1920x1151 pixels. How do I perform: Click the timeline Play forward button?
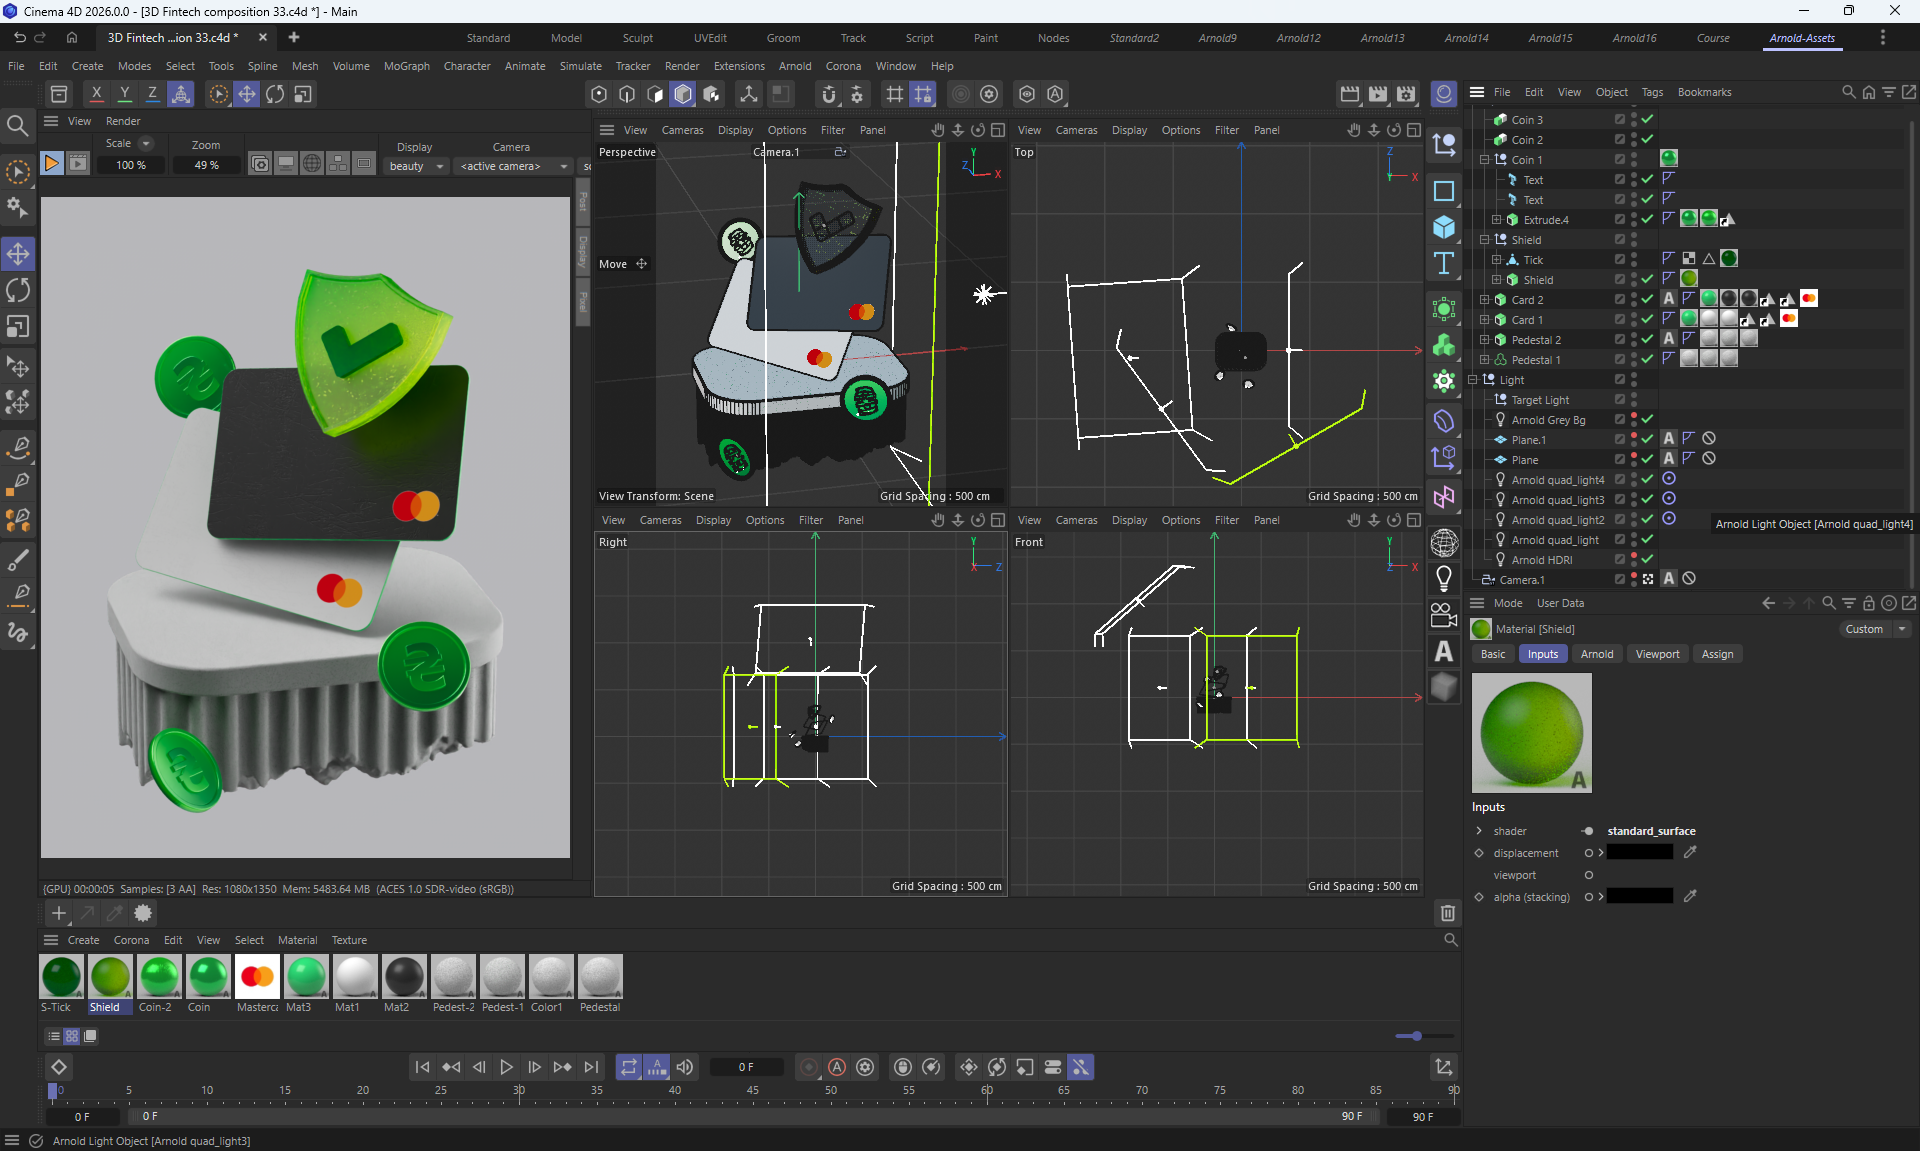(x=506, y=1067)
